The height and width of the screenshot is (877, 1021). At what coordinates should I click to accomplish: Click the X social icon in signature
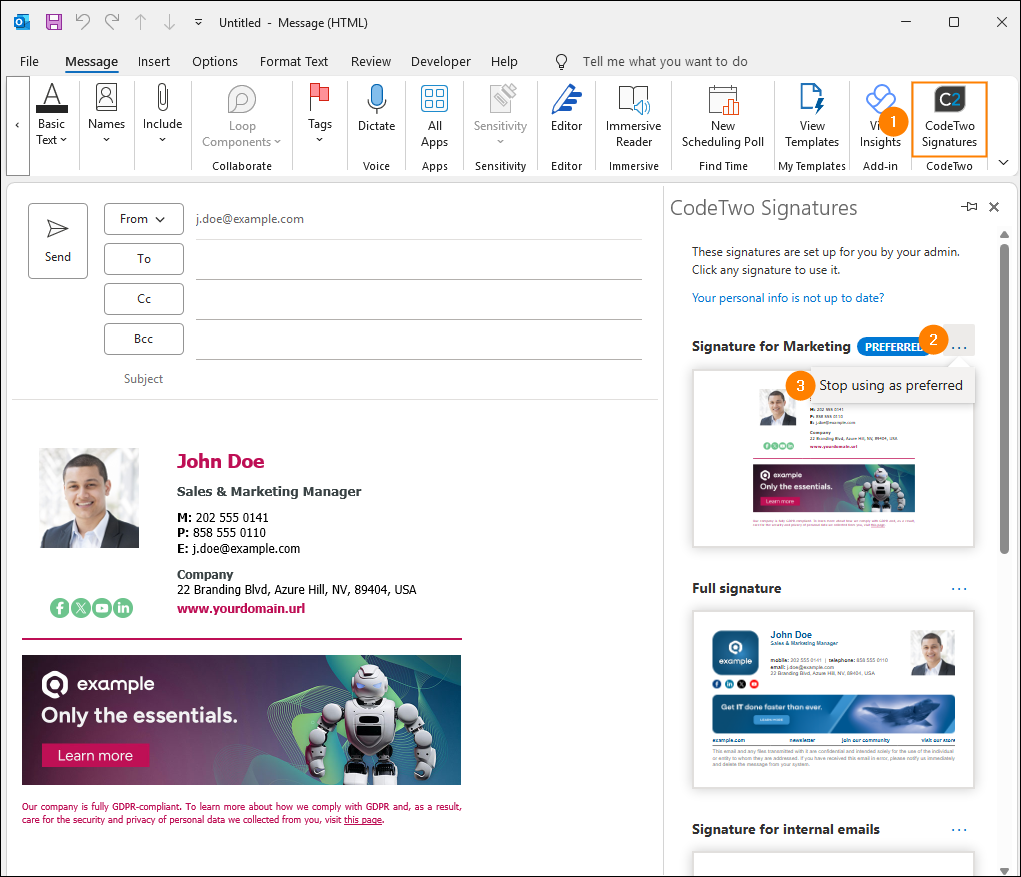point(81,608)
